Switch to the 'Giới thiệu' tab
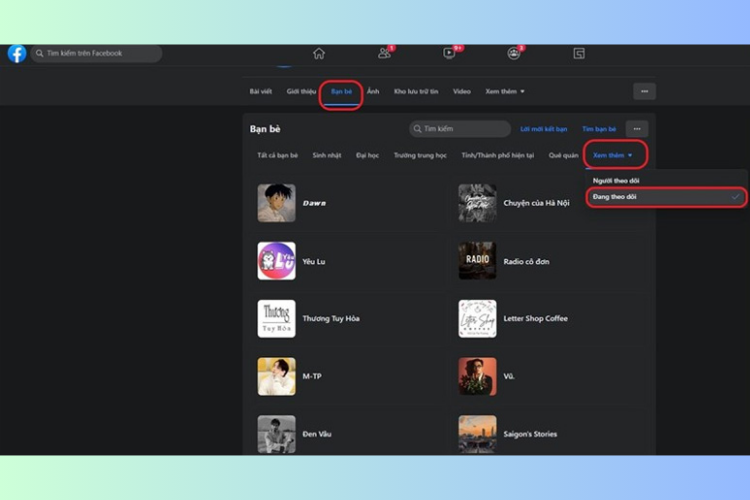The width and height of the screenshot is (750, 500). tap(301, 91)
